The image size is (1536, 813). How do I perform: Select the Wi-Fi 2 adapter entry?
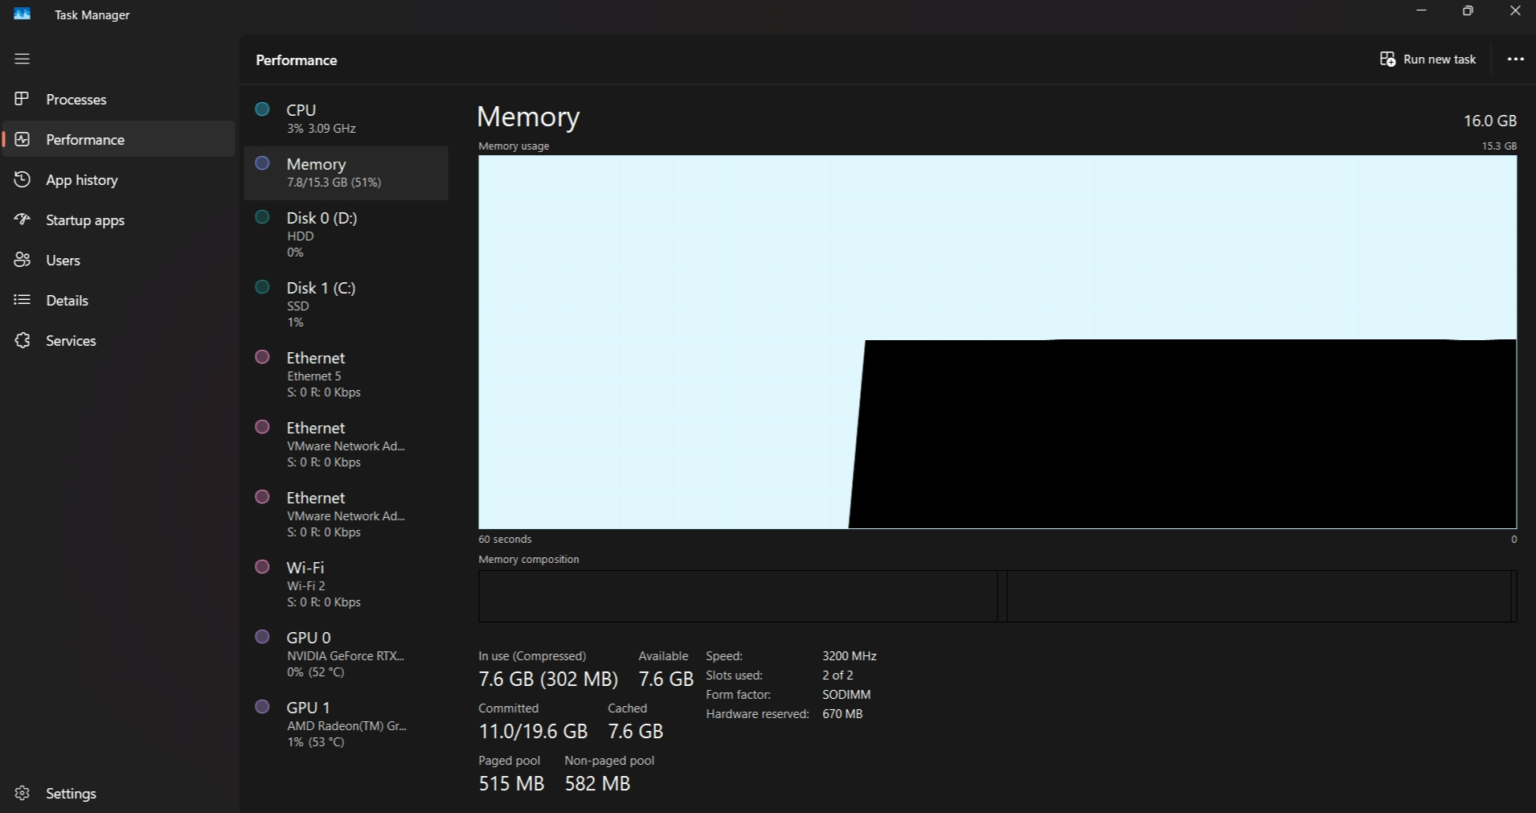[x=345, y=583]
